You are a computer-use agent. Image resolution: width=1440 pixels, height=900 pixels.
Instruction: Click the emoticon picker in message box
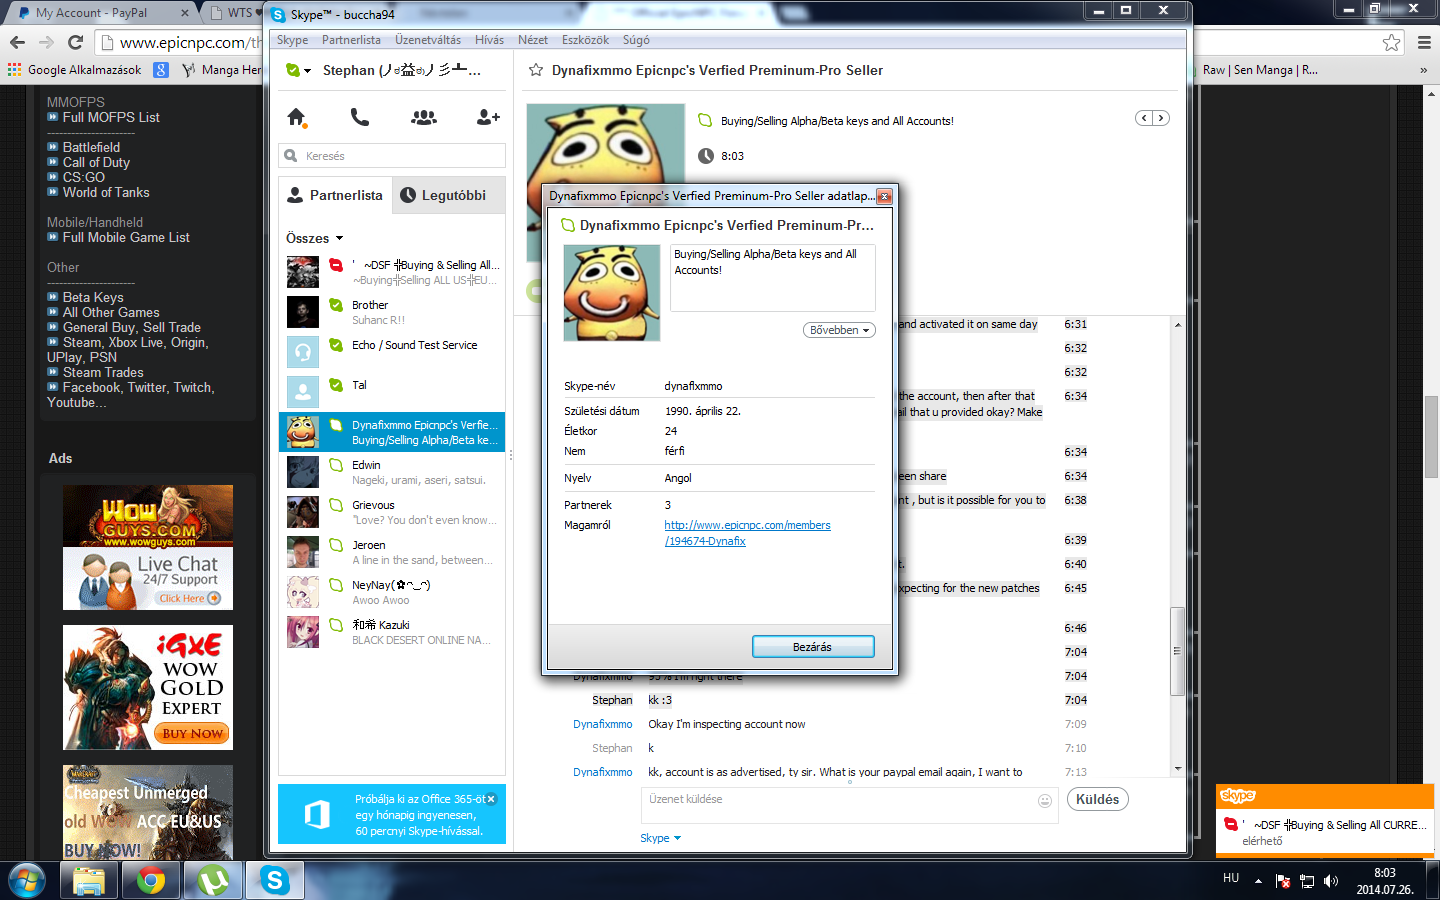1045,800
